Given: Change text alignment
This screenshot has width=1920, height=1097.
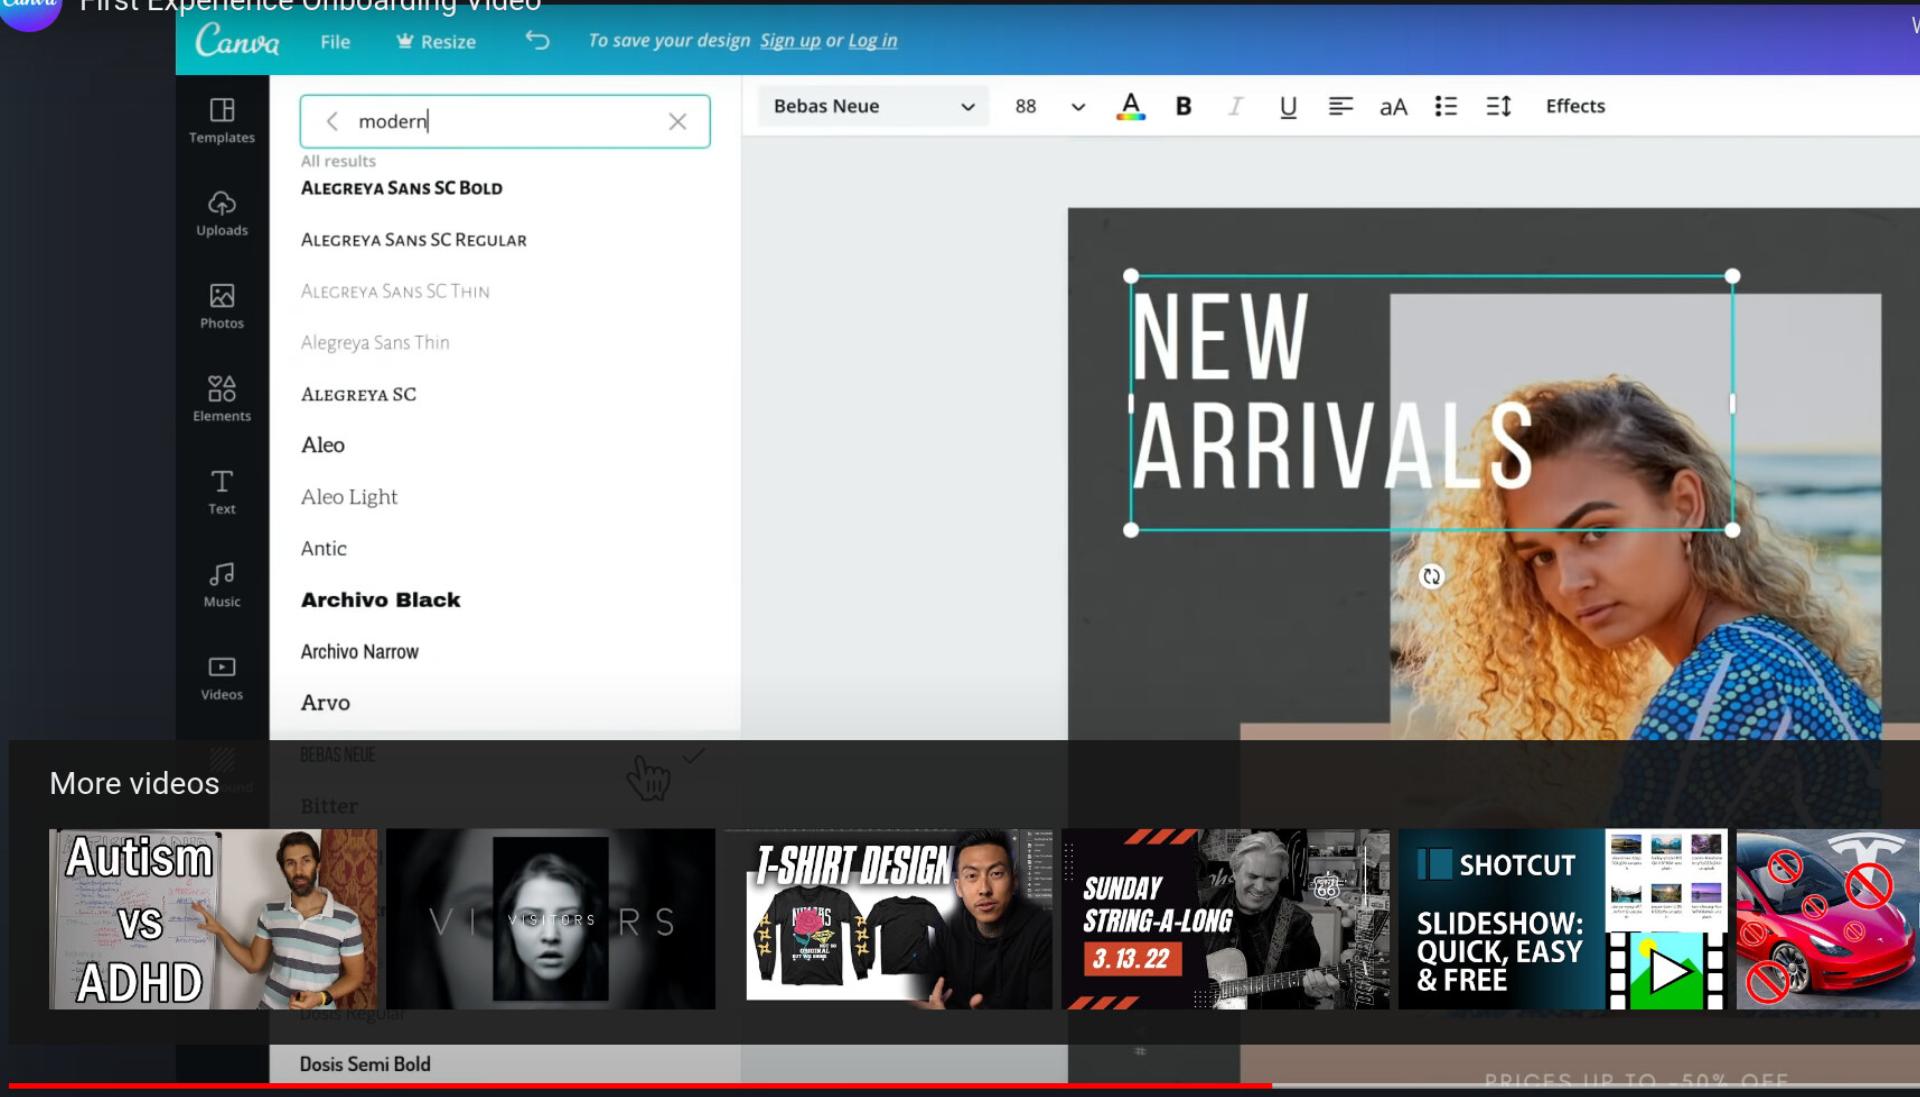Looking at the screenshot, I should (x=1340, y=106).
